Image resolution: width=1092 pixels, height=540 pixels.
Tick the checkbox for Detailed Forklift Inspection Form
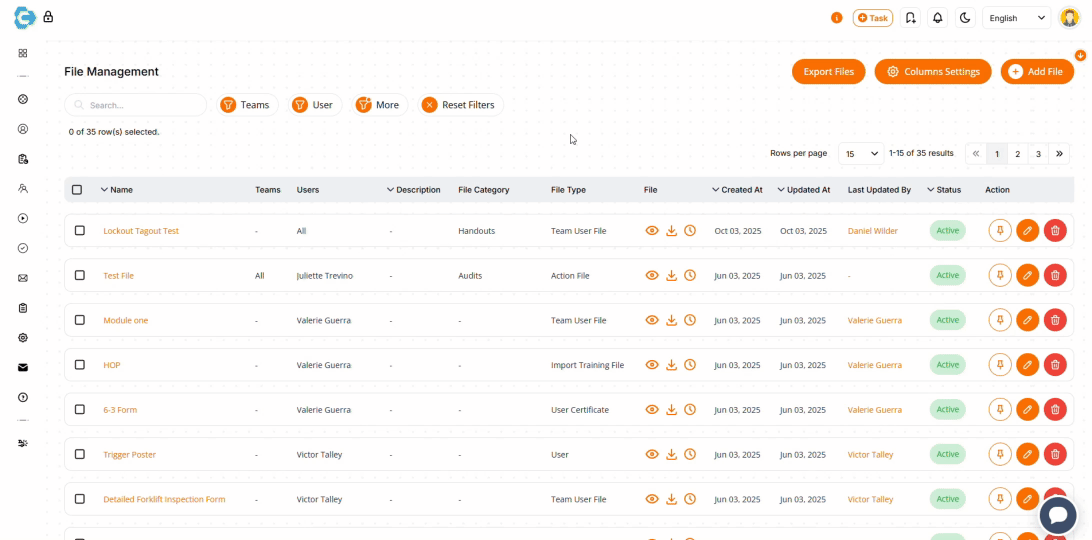tap(80, 499)
